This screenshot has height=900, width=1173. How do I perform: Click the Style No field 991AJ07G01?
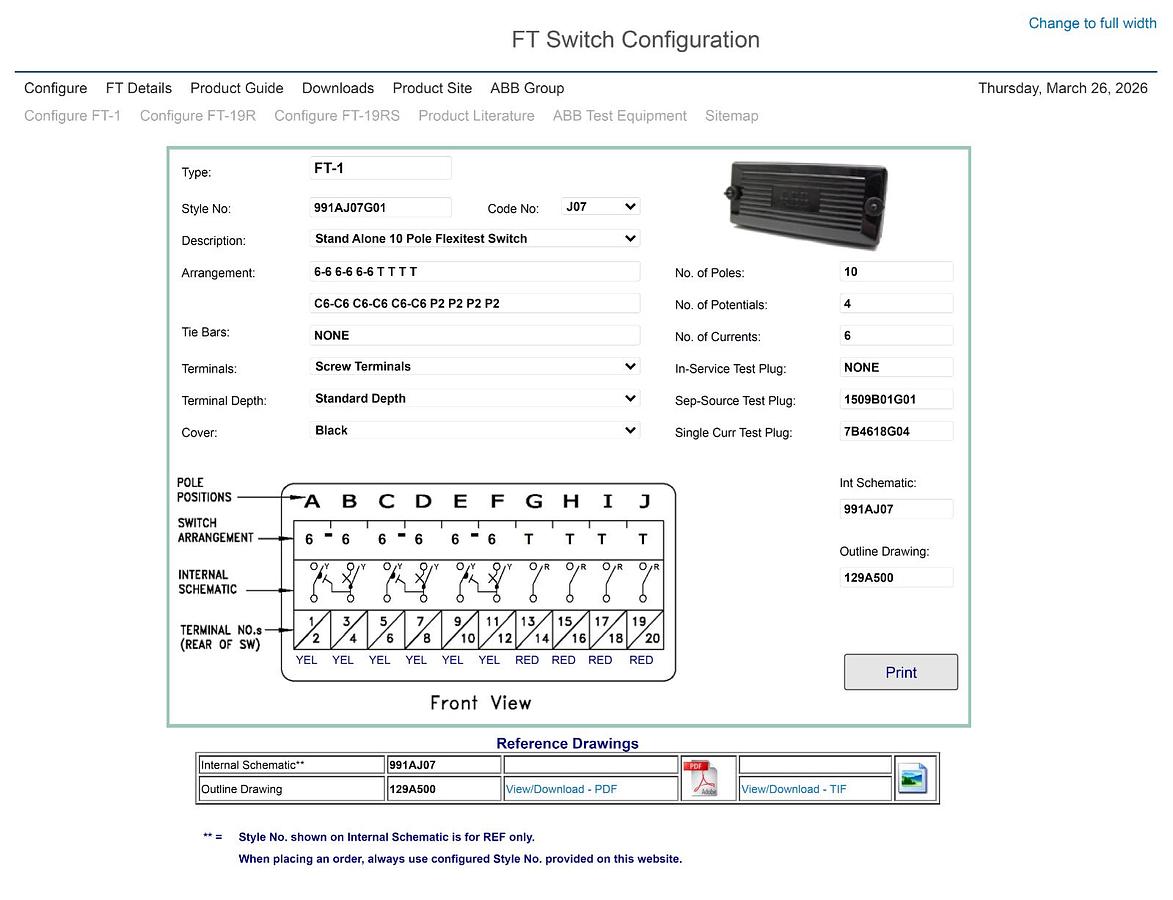click(380, 207)
